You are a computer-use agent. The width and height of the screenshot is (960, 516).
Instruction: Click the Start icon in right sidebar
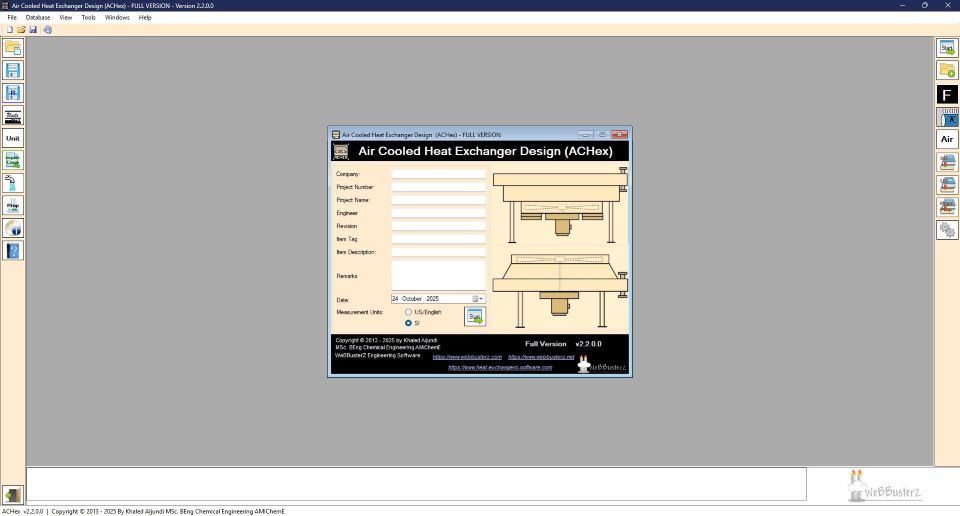[947, 48]
